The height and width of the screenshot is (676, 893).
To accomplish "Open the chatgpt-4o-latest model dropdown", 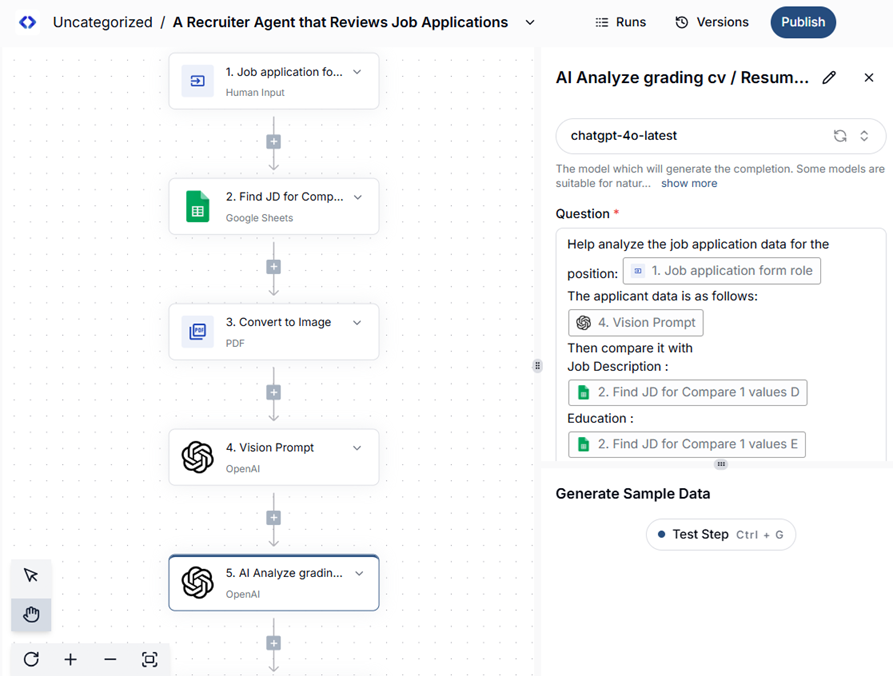I will [x=864, y=136].
